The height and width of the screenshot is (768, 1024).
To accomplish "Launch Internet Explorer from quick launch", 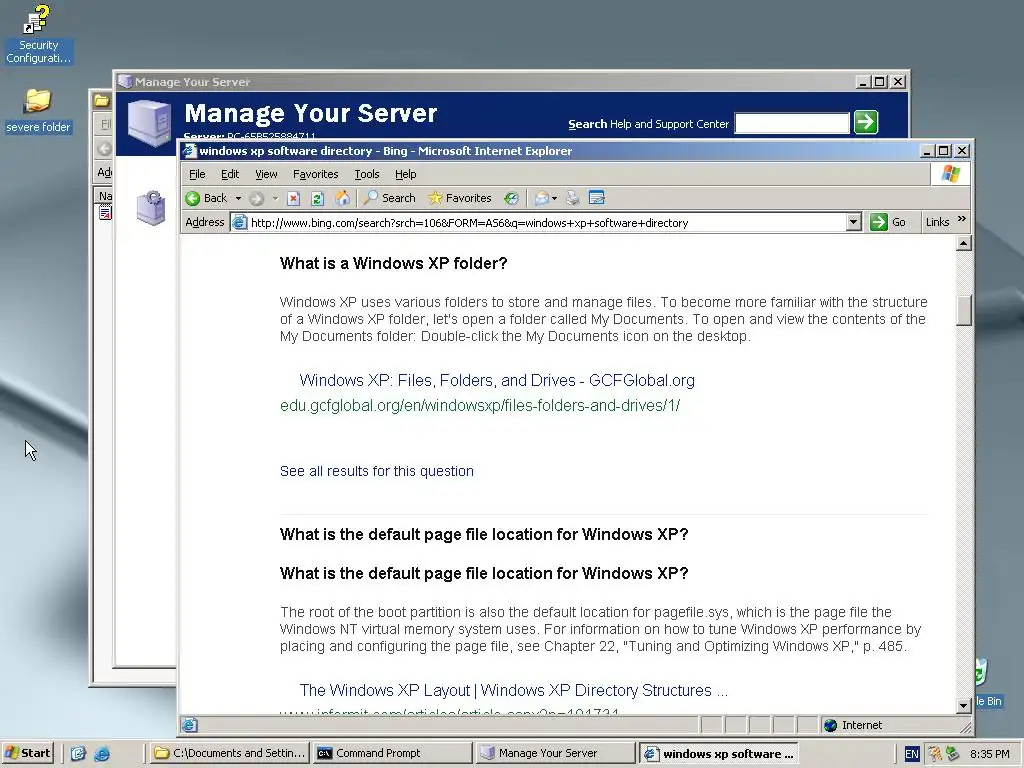I will coord(102,754).
